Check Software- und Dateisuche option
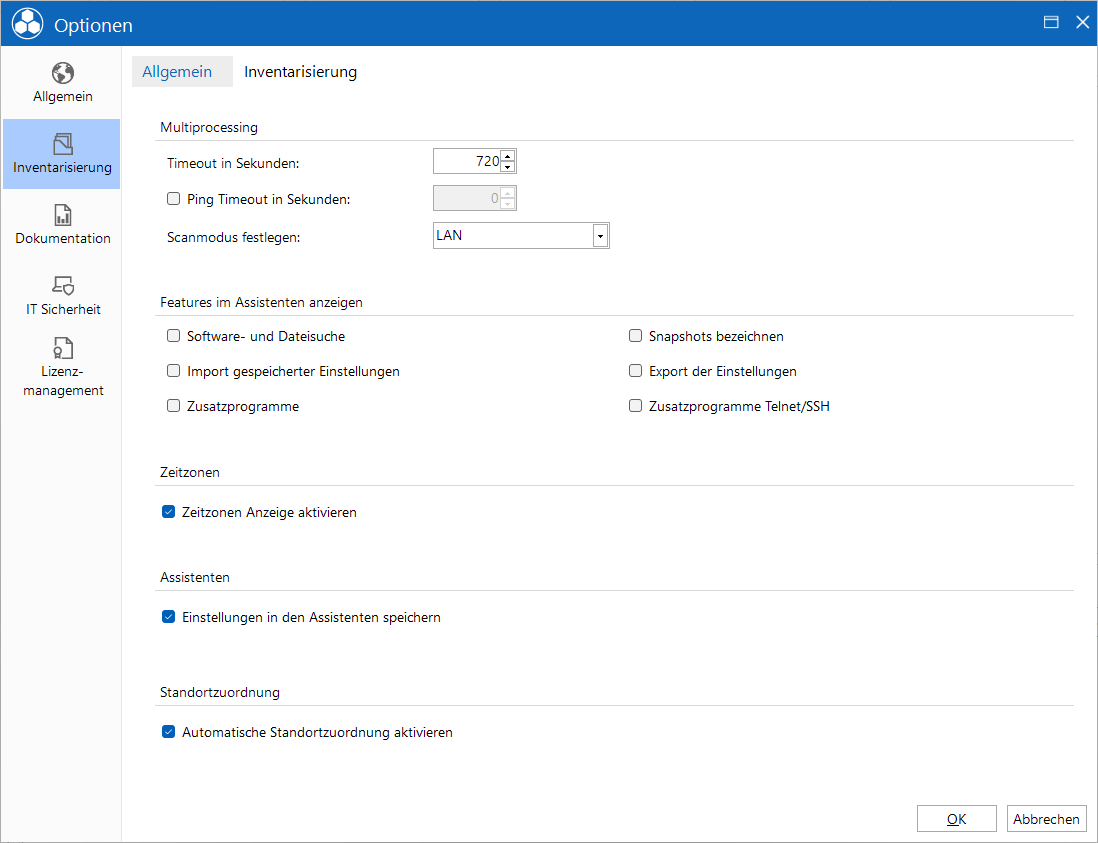 (174, 336)
